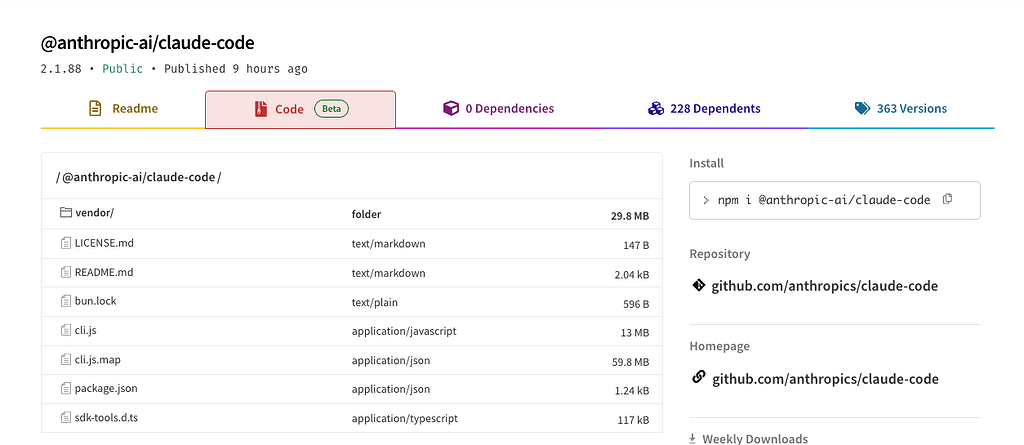This screenshot has height=445, width=1024.
Task: Click the /@anthropic-ai/claude-code/ path breadcrumb
Action: 138,176
